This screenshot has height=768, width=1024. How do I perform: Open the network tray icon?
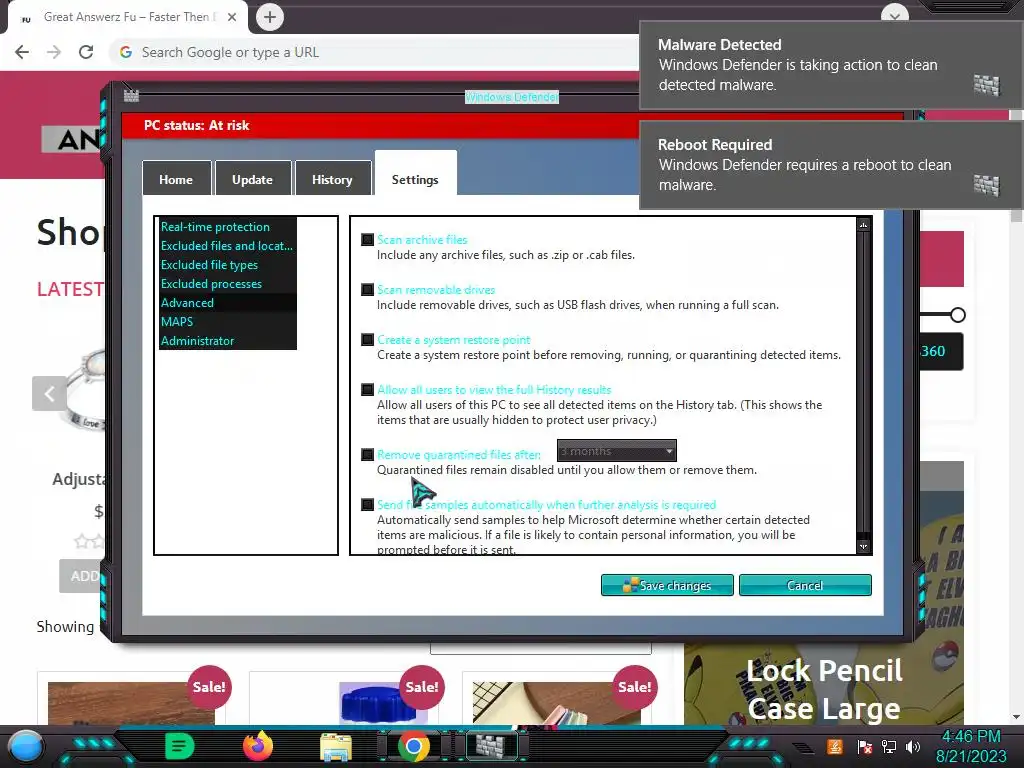[x=889, y=746]
